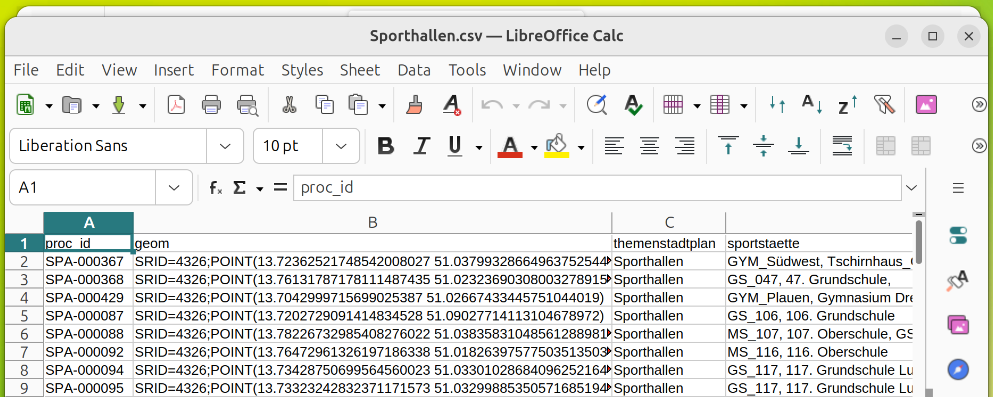Viewport: 993px width, 397px height.
Task: Click the Insert Row icon
Action: coord(673,105)
